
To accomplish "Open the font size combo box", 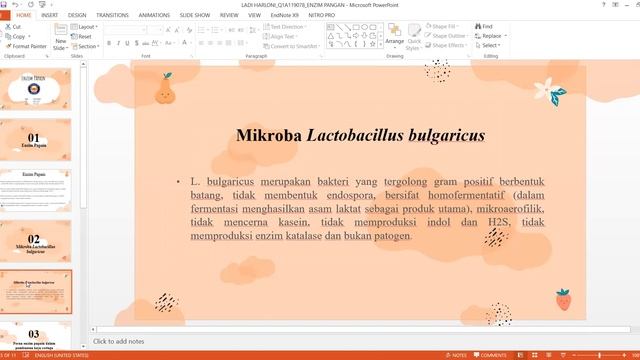I will [x=155, y=30].
